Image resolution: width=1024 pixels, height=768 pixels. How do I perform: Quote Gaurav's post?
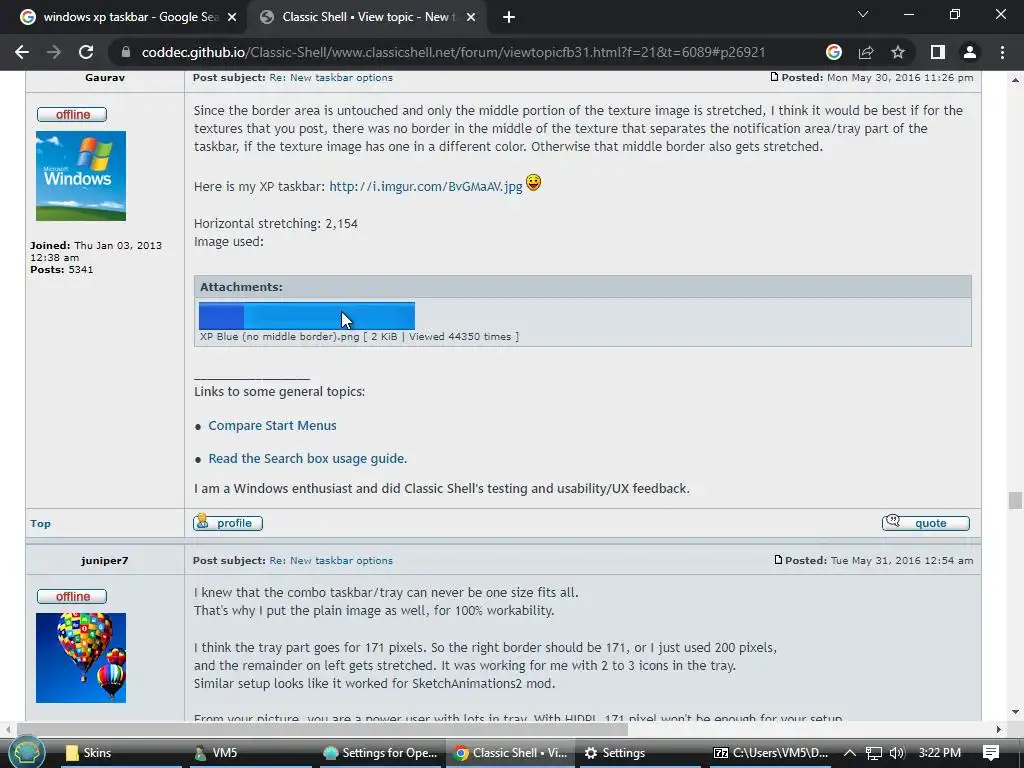pyautogui.click(x=926, y=522)
